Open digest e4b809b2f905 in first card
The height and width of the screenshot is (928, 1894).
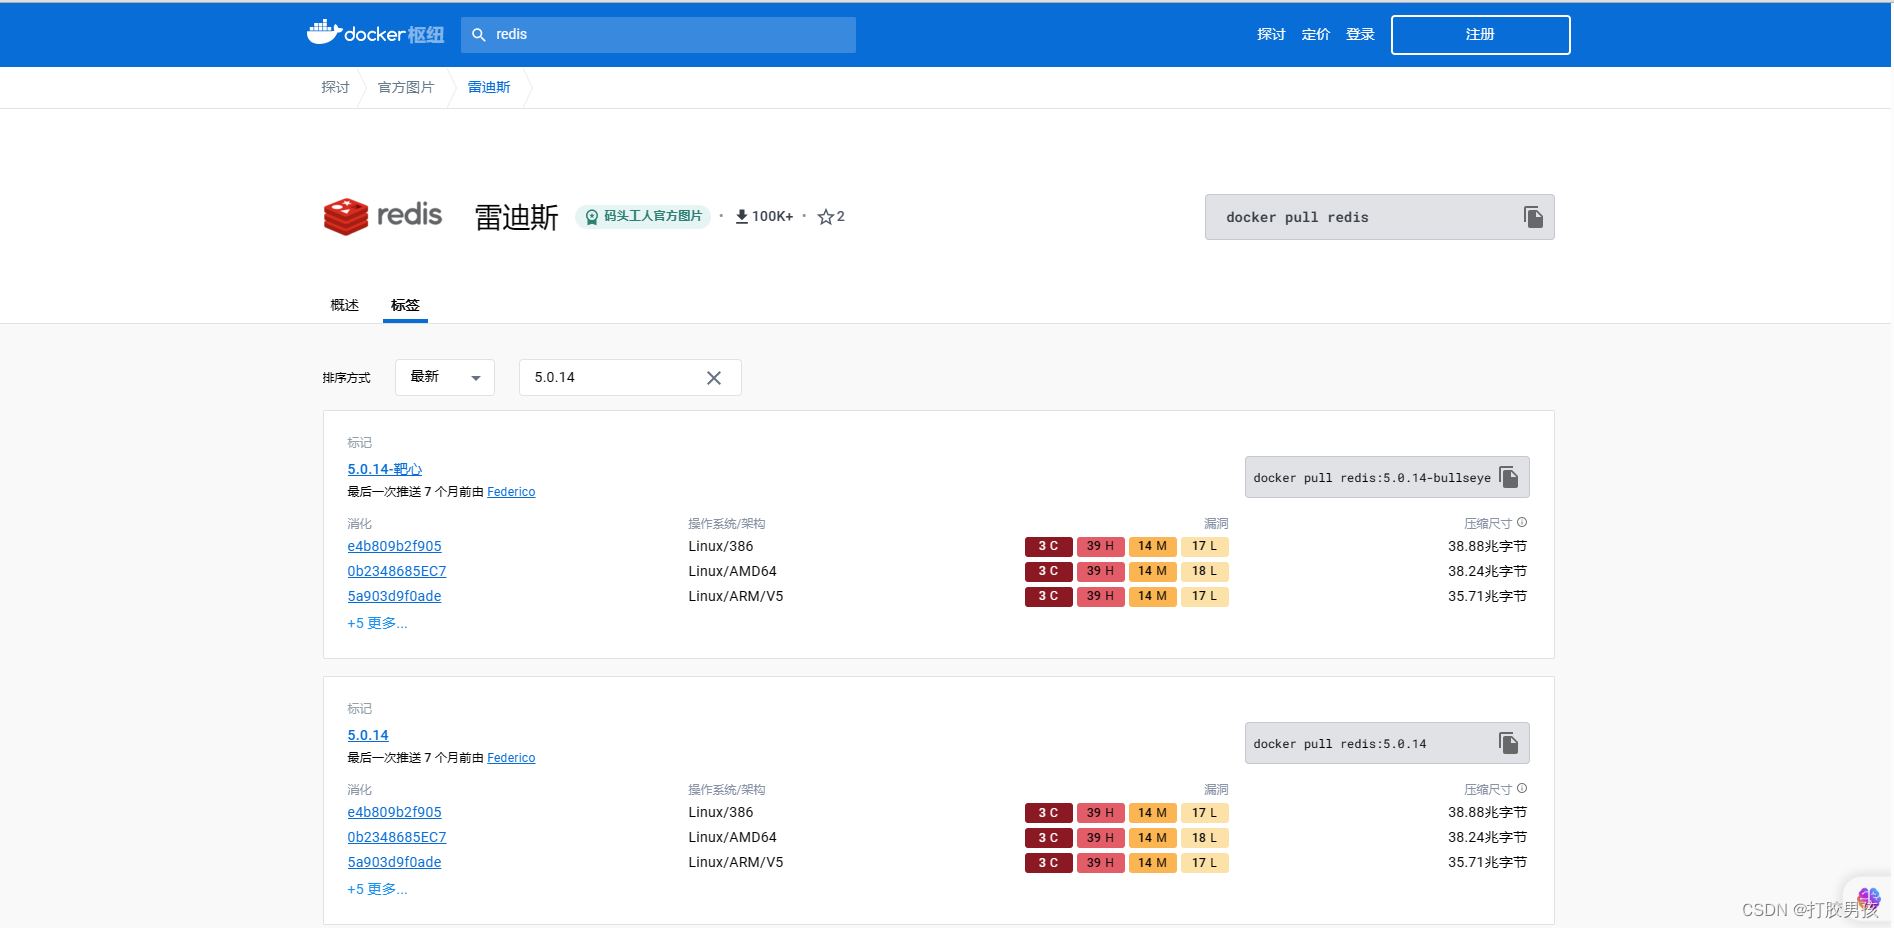[x=394, y=546]
